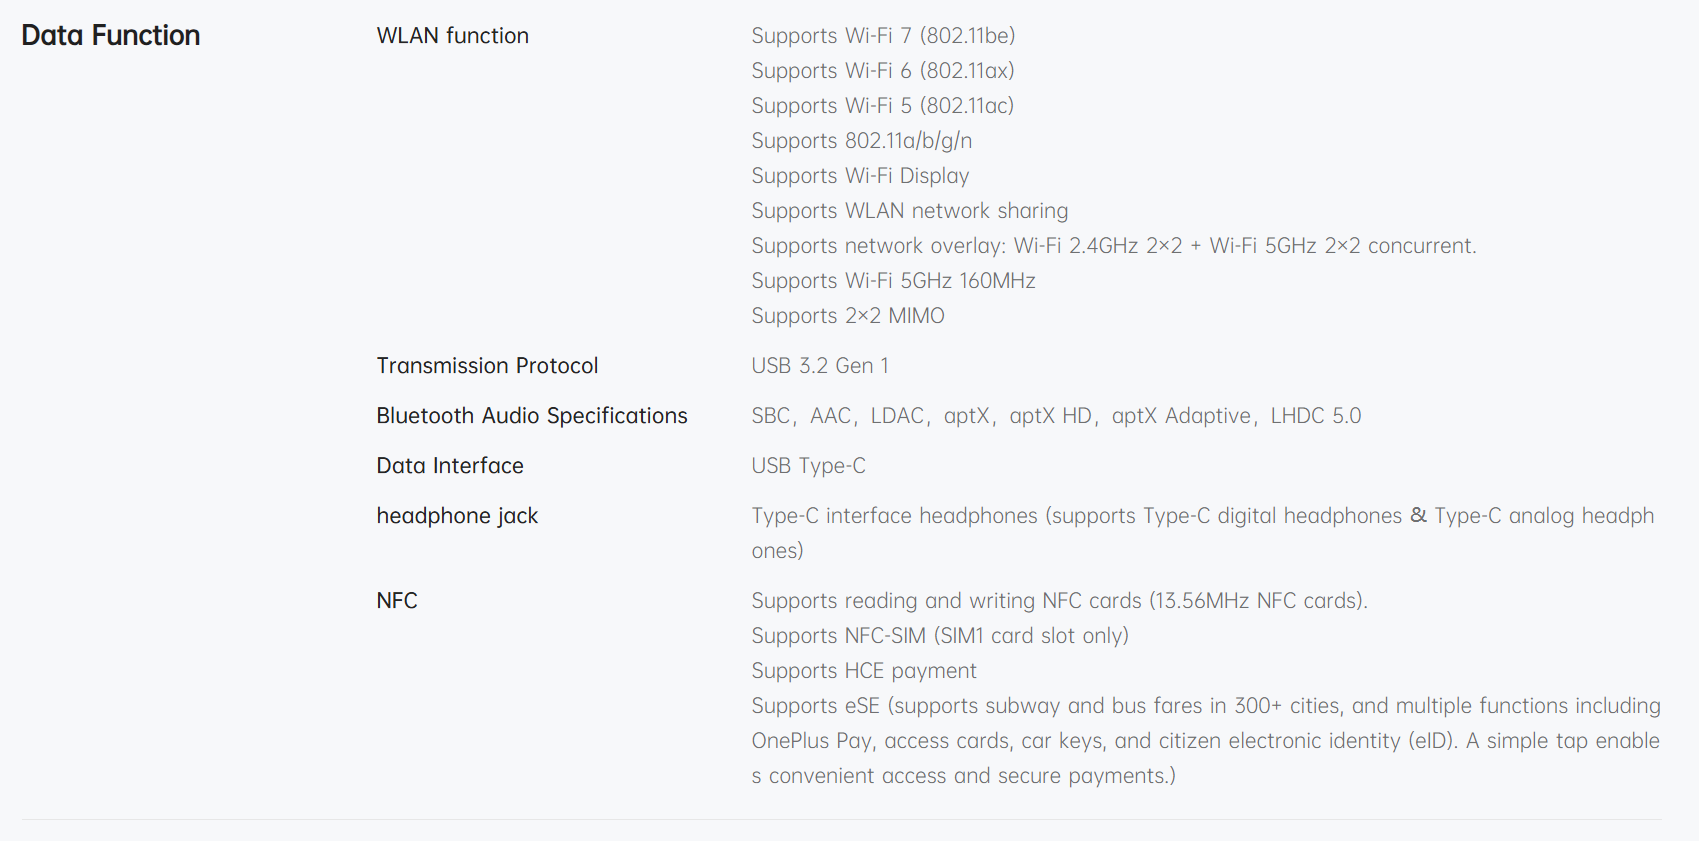Click the Supports WLAN network sharing text
Screen dimensions: 1699x841
click(909, 211)
